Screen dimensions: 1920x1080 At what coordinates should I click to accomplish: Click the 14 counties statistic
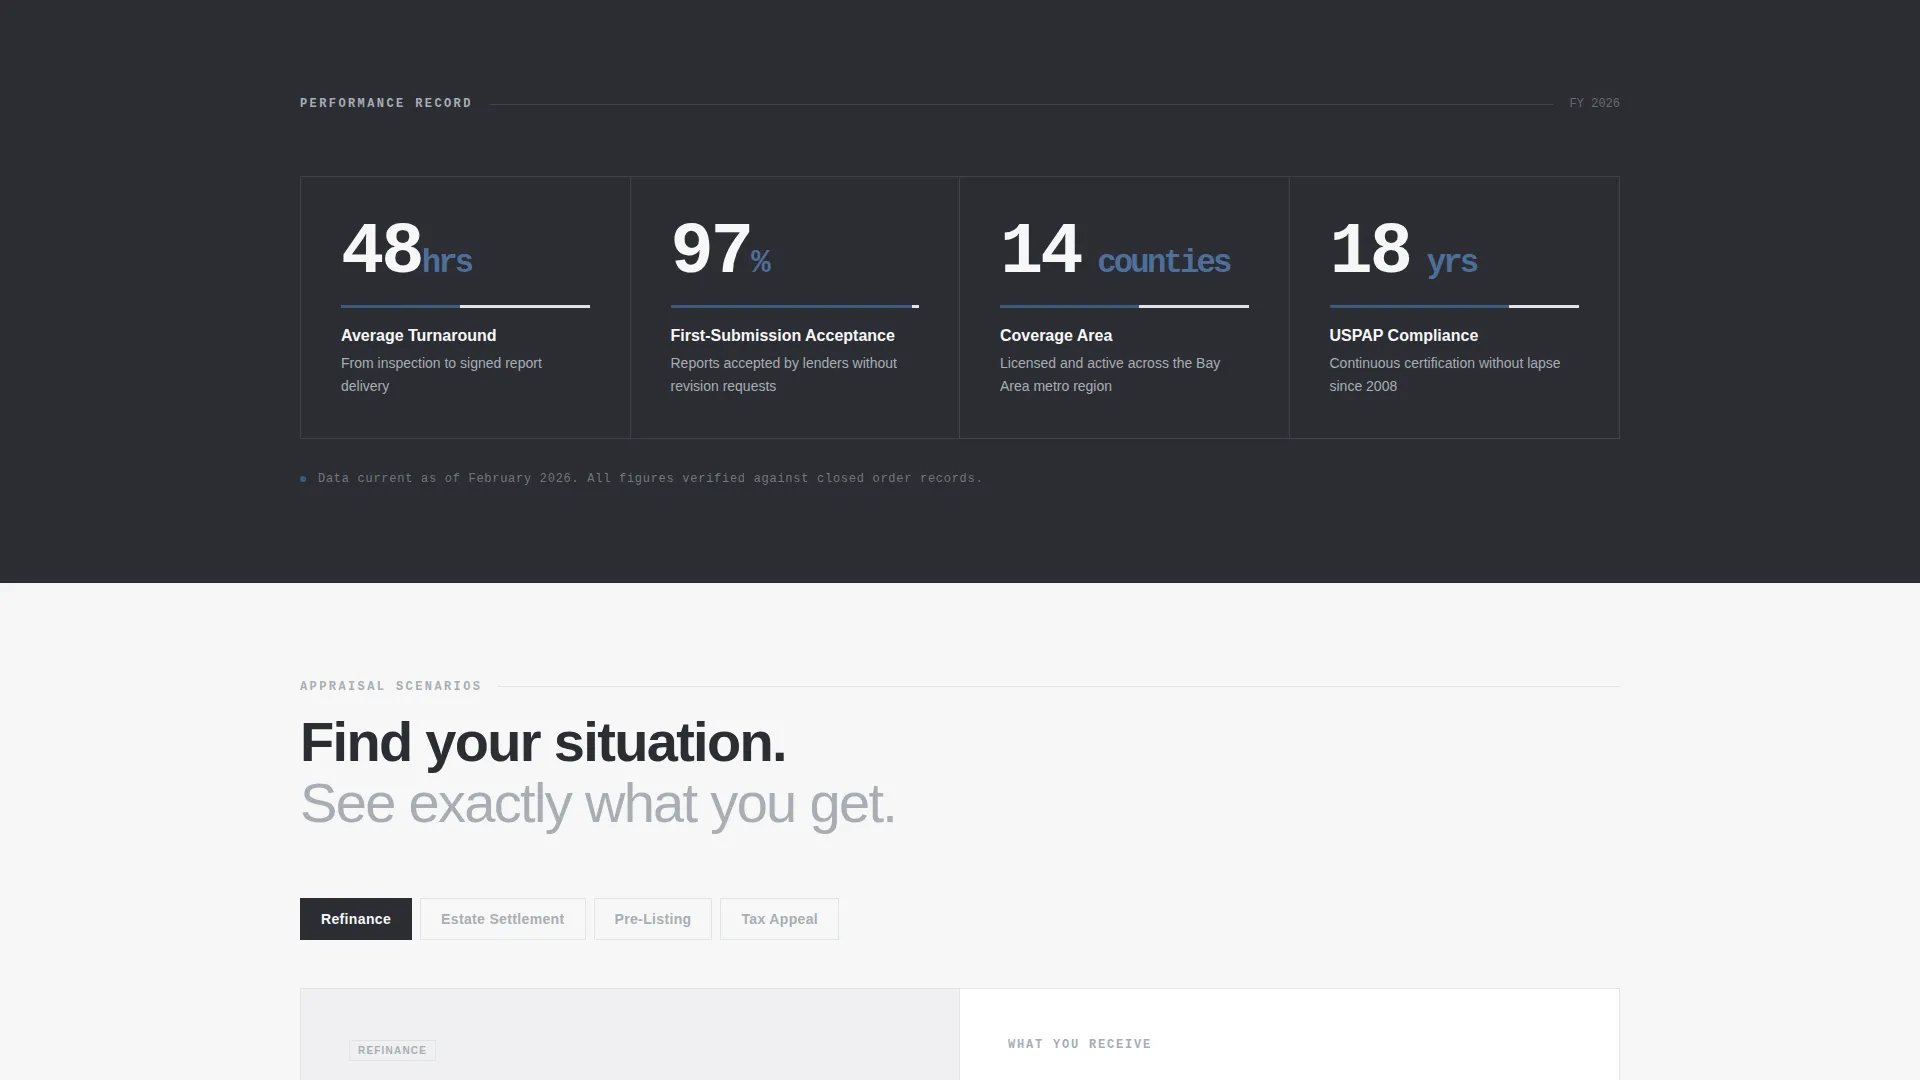click(x=1115, y=250)
